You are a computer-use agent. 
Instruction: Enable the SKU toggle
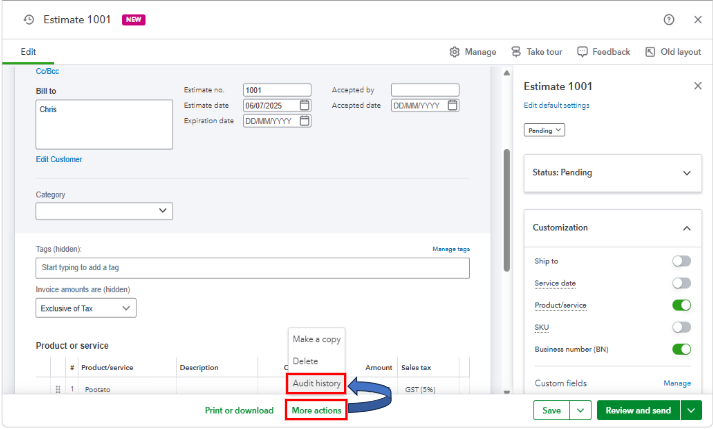[x=681, y=327]
